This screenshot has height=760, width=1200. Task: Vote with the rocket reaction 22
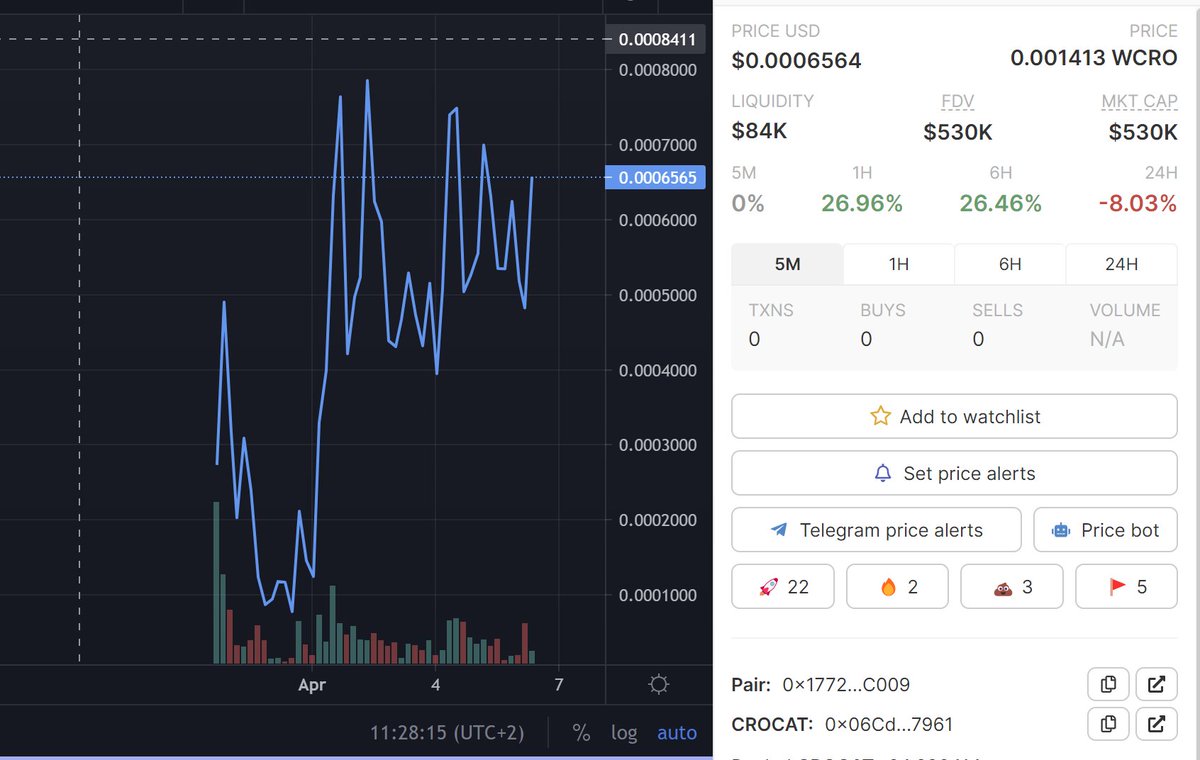(783, 587)
